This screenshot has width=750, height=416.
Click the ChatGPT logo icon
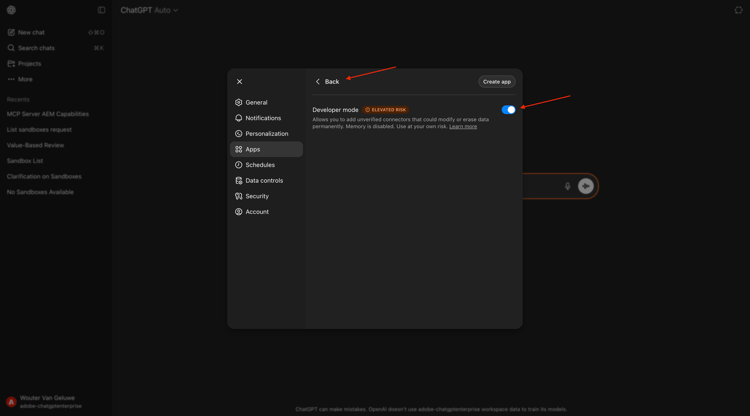point(11,10)
